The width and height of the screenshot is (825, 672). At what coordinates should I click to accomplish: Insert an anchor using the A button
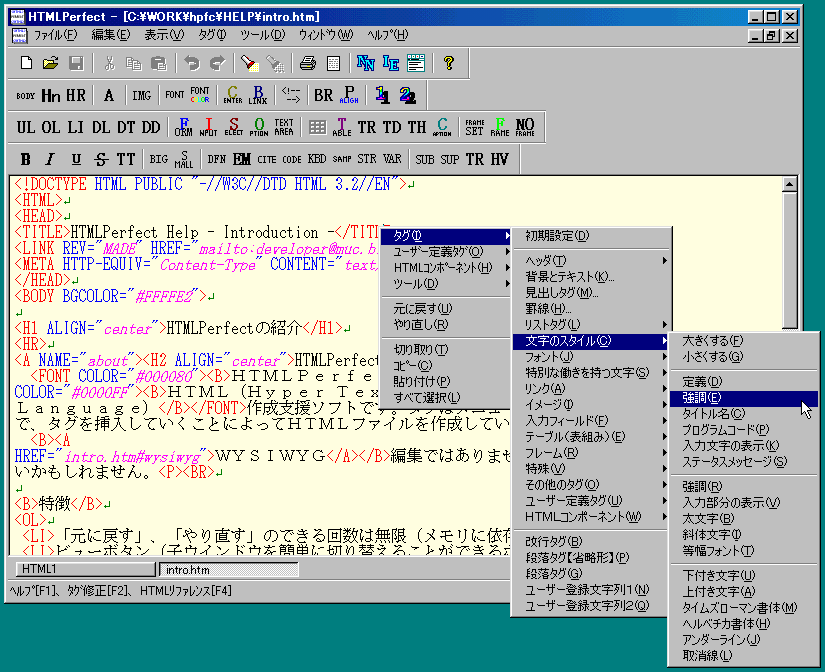(x=109, y=95)
